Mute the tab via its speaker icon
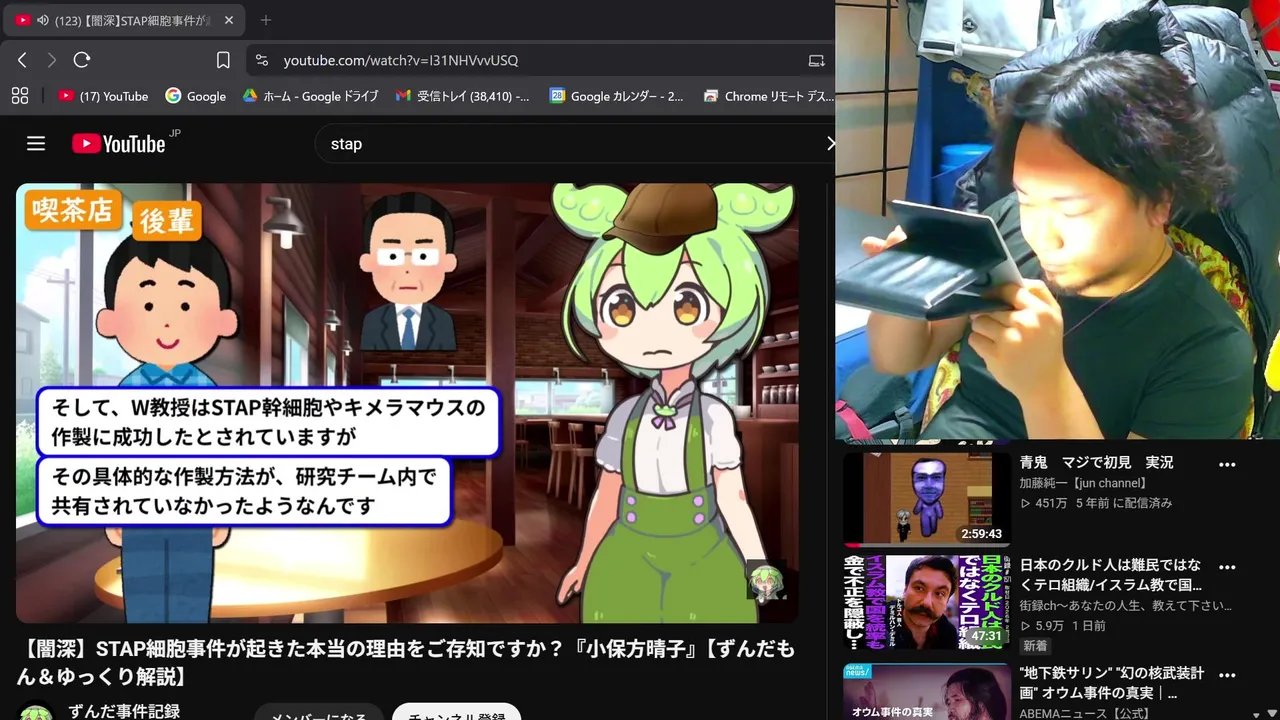Image resolution: width=1280 pixels, height=720 pixels. 43,20
